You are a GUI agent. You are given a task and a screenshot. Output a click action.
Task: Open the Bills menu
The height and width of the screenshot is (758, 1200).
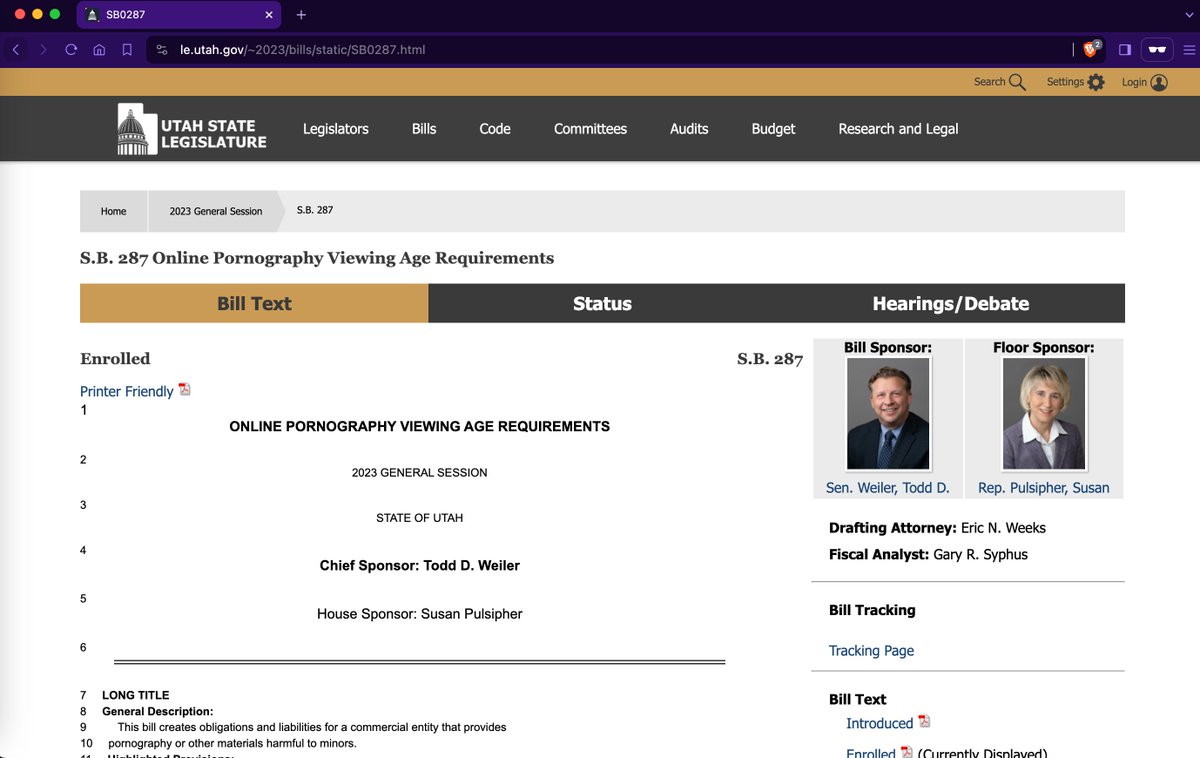[424, 129]
